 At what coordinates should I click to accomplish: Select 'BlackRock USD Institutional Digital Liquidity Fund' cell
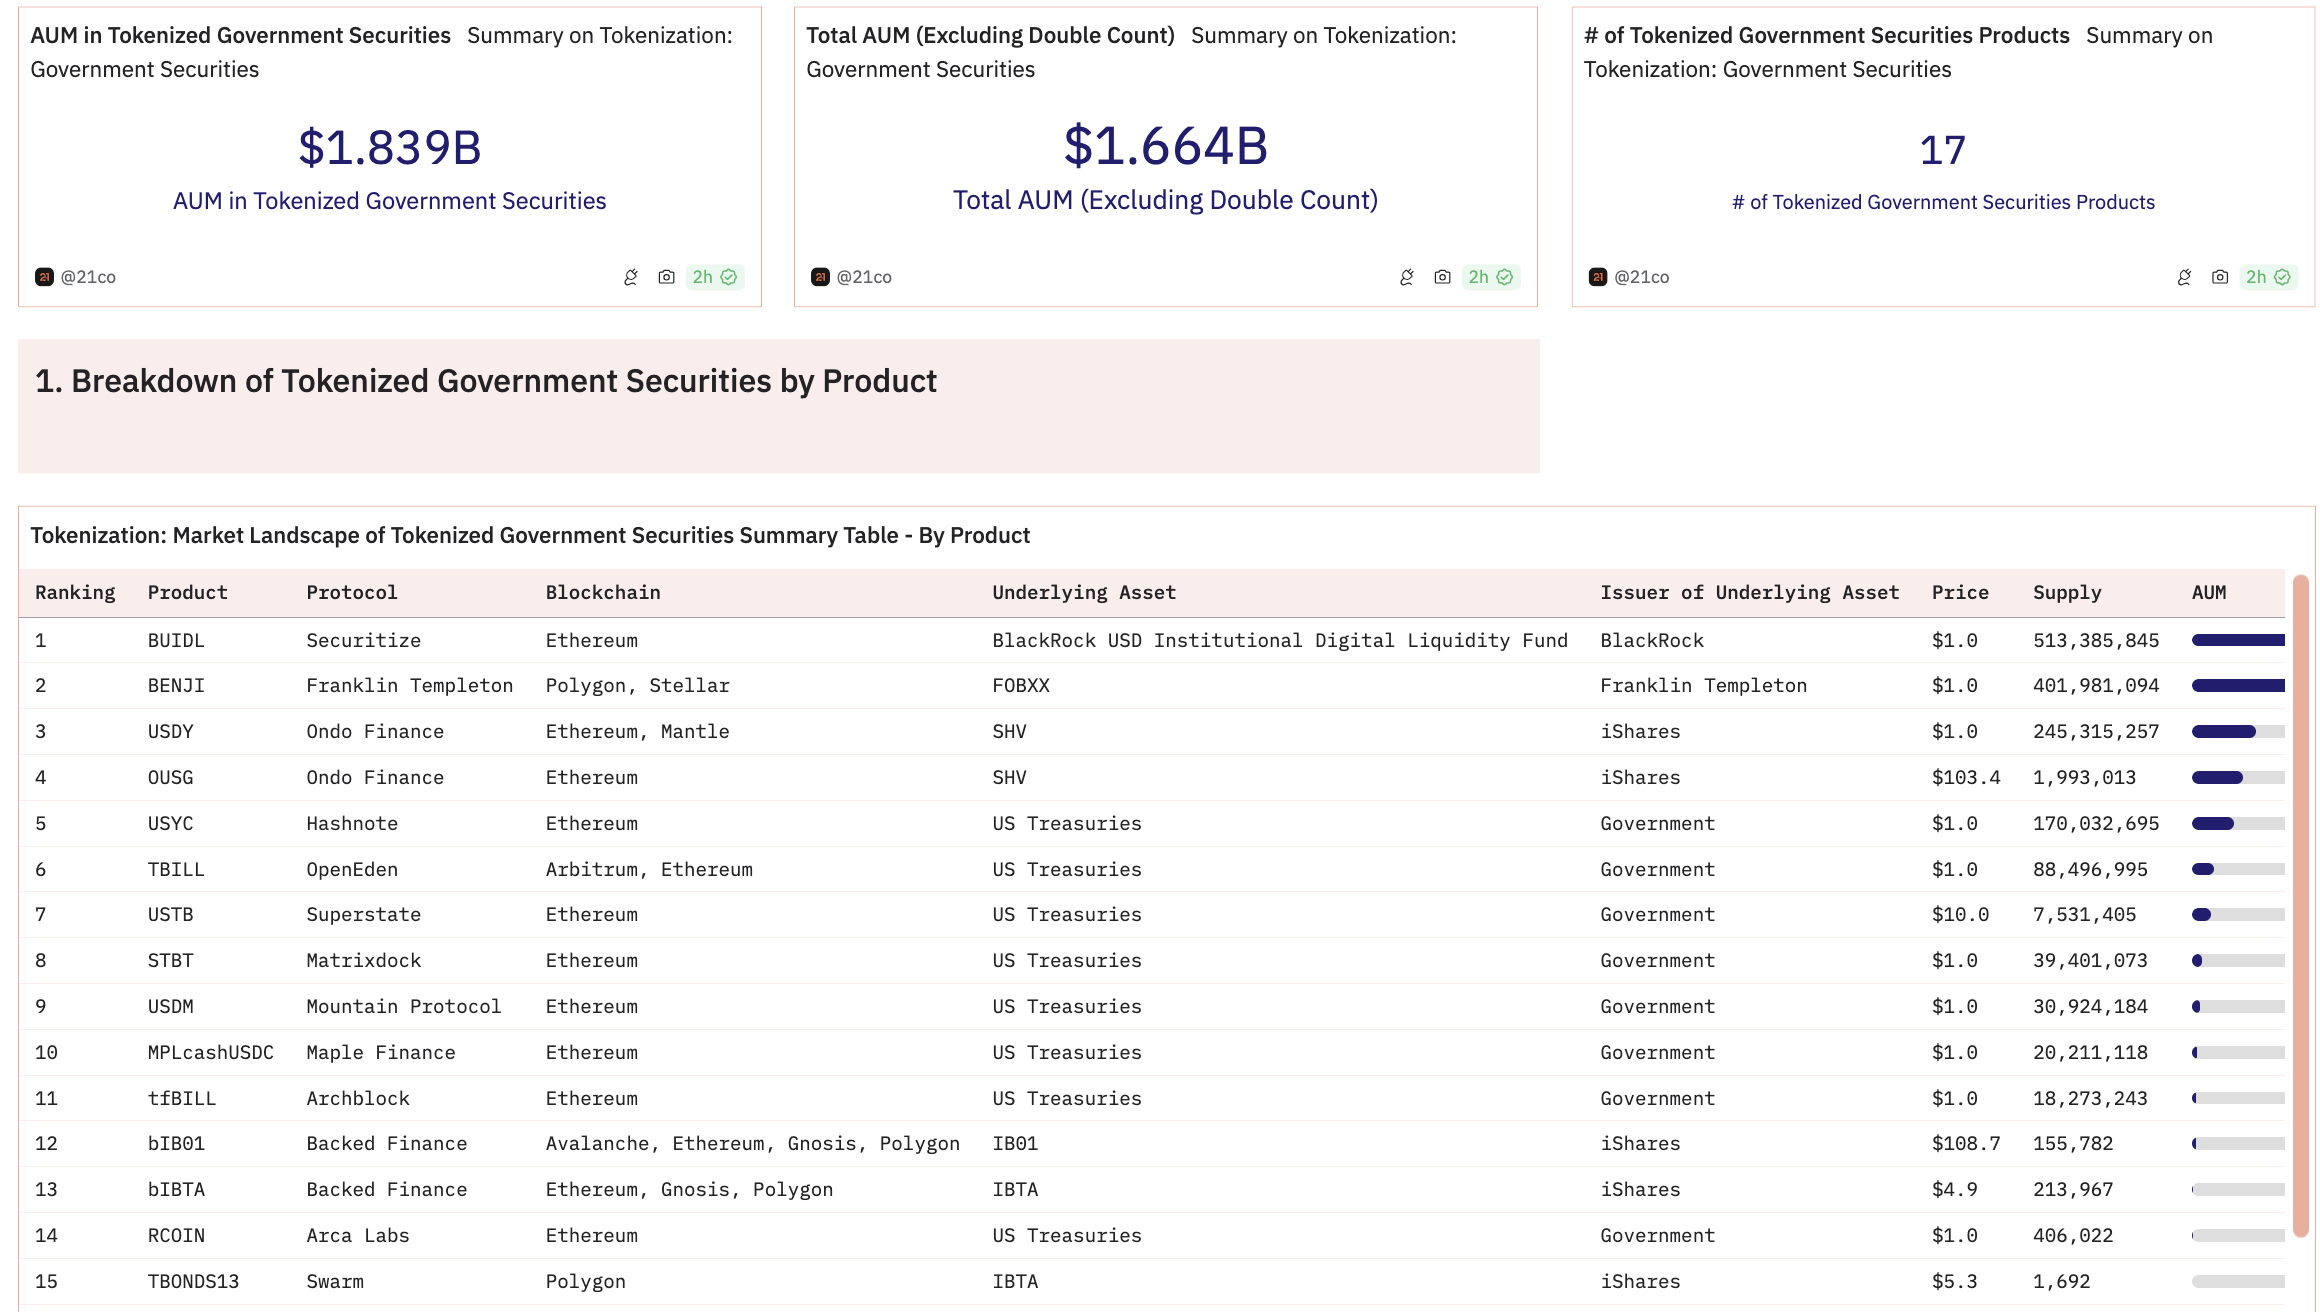(x=1280, y=640)
